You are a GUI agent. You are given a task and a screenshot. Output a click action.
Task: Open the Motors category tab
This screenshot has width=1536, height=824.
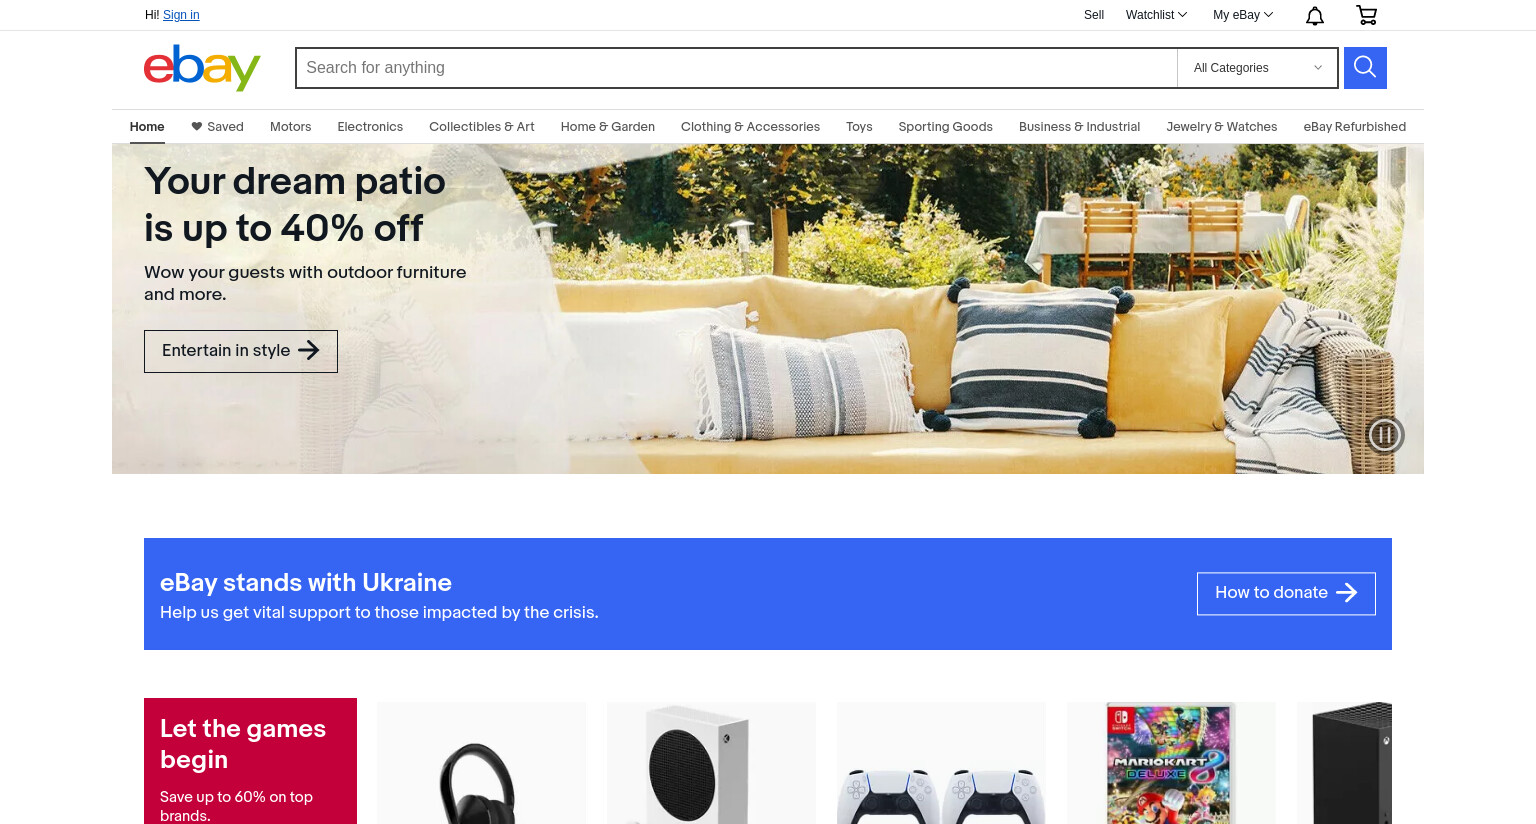click(291, 127)
